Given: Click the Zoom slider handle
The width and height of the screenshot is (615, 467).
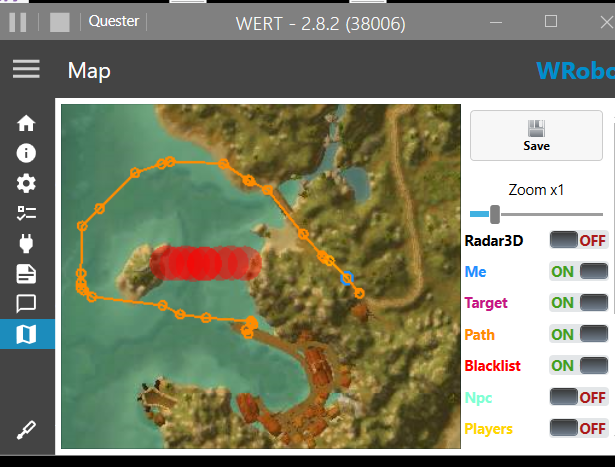Looking at the screenshot, I should (495, 213).
